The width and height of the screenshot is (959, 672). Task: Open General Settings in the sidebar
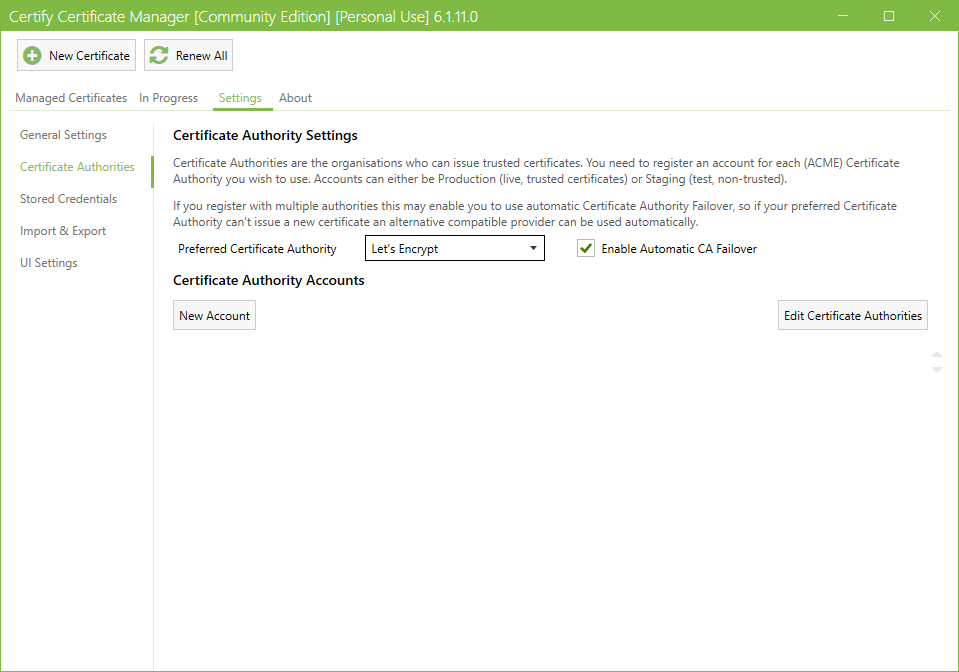tap(63, 135)
